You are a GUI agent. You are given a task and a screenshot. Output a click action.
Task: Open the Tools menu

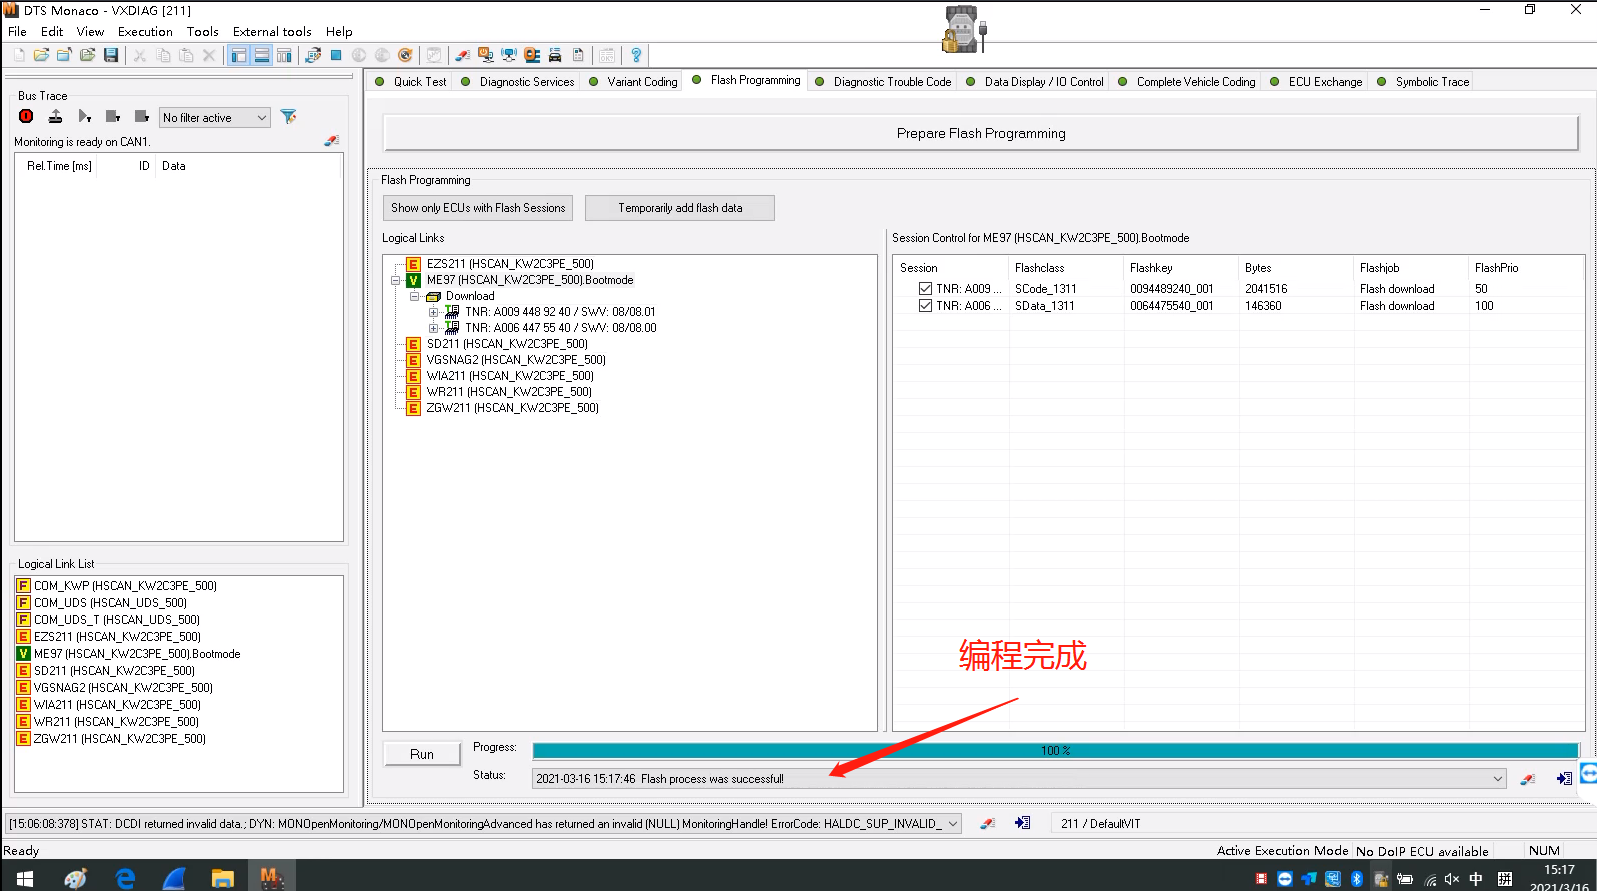pyautogui.click(x=202, y=32)
